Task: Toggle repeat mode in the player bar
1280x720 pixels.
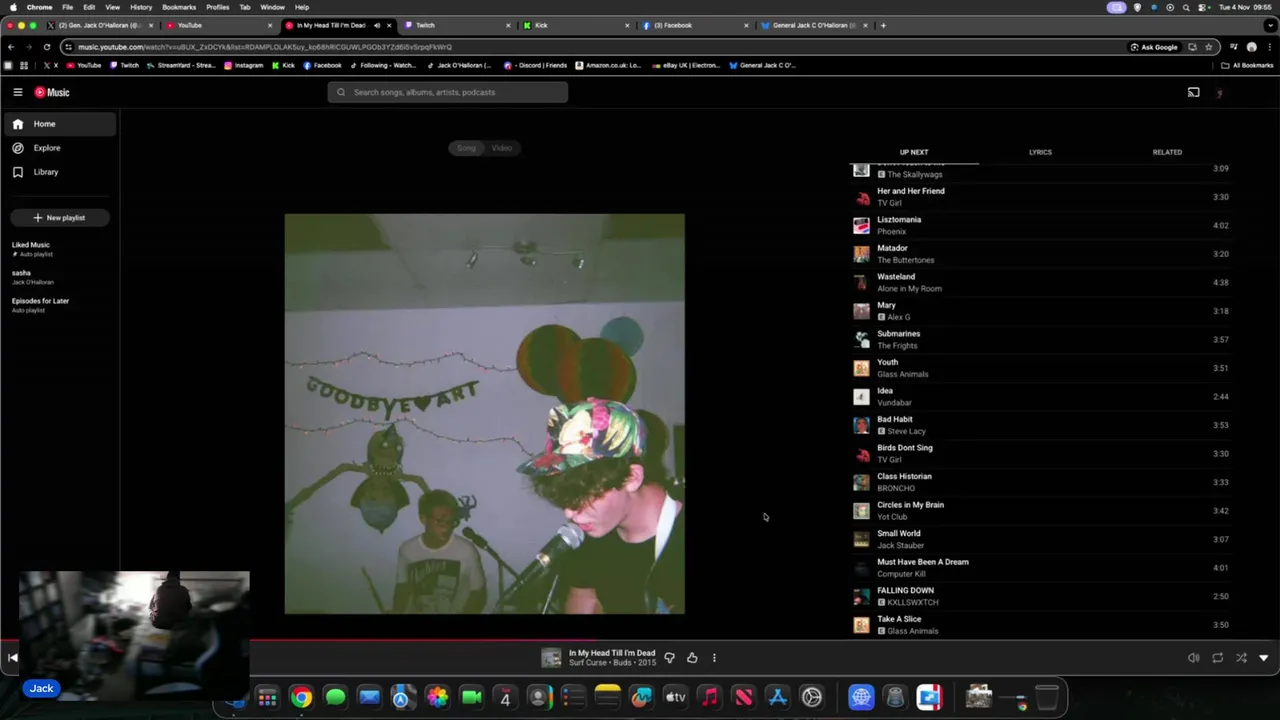Action: point(1217,658)
